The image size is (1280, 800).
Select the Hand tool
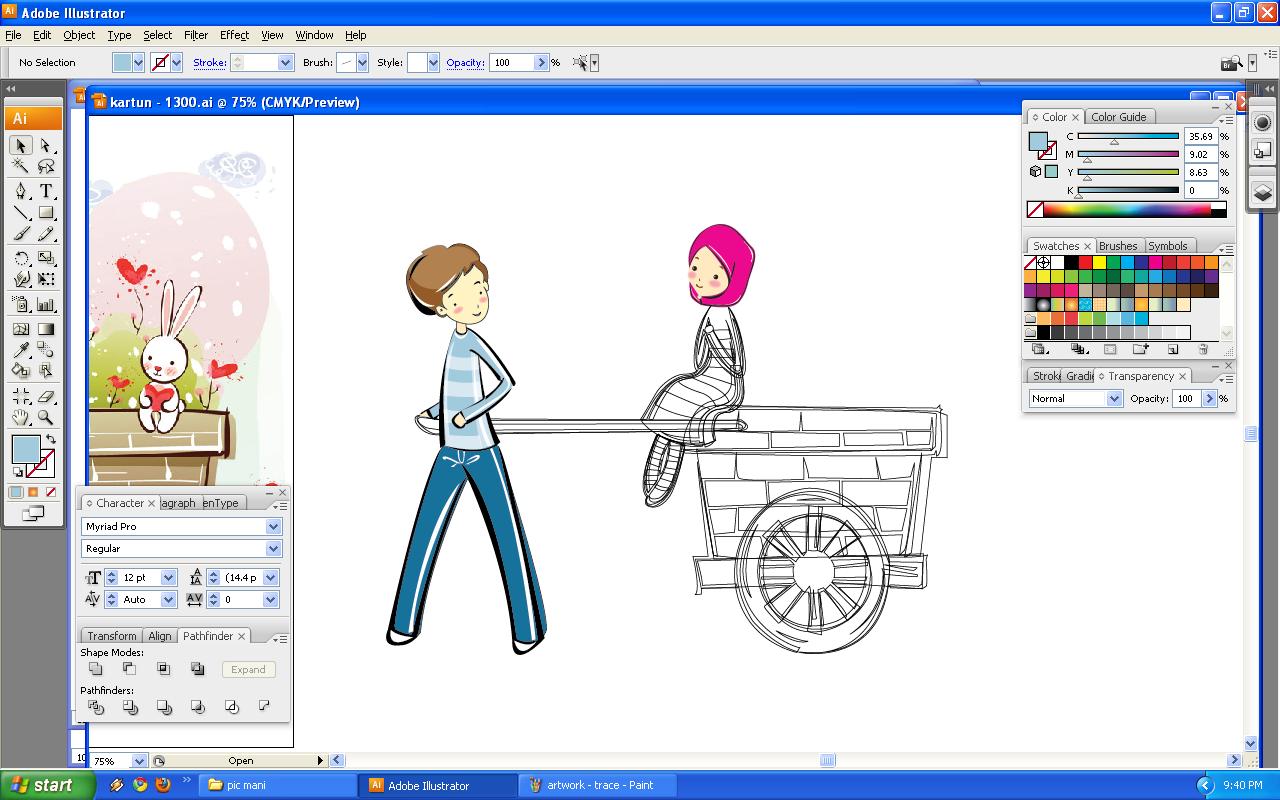[x=22, y=418]
